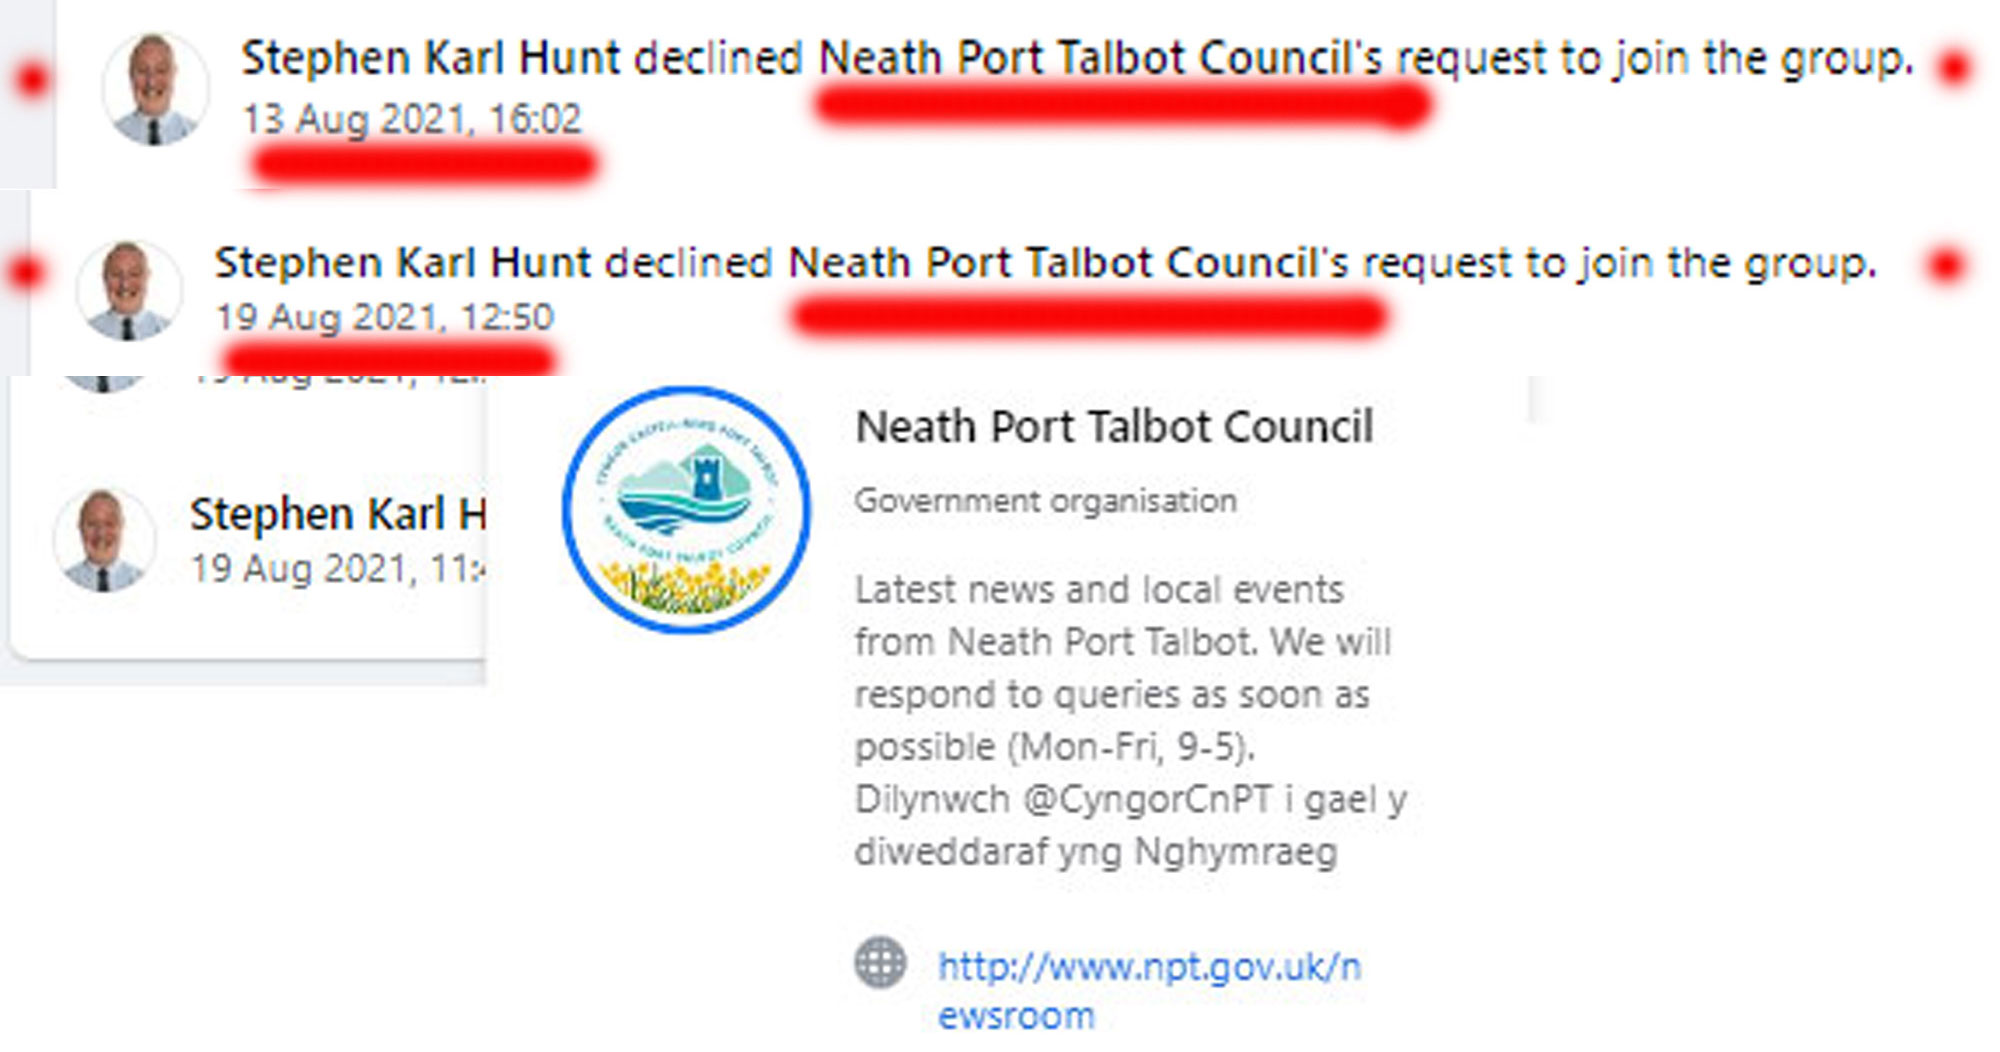Open the npt.gov.uk/newsroom website link
This screenshot has height=1052, width=2000.
(x=1149, y=990)
